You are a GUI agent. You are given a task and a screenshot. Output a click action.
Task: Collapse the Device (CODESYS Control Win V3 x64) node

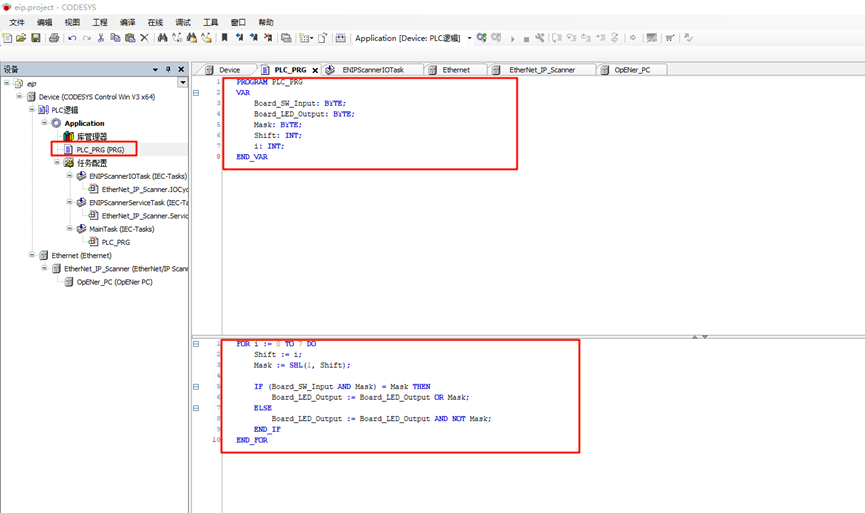pyautogui.click(x=19, y=96)
